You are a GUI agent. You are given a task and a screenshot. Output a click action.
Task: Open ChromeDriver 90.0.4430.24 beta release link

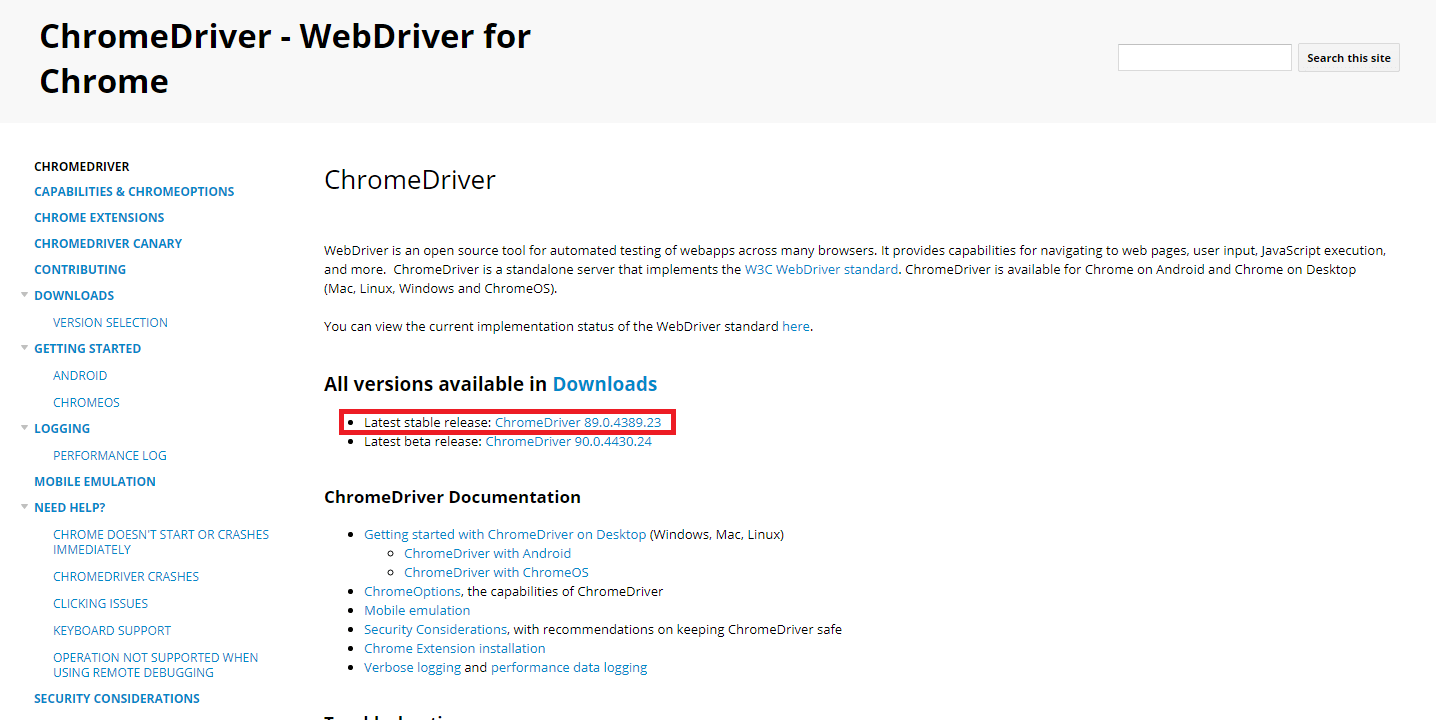(568, 442)
